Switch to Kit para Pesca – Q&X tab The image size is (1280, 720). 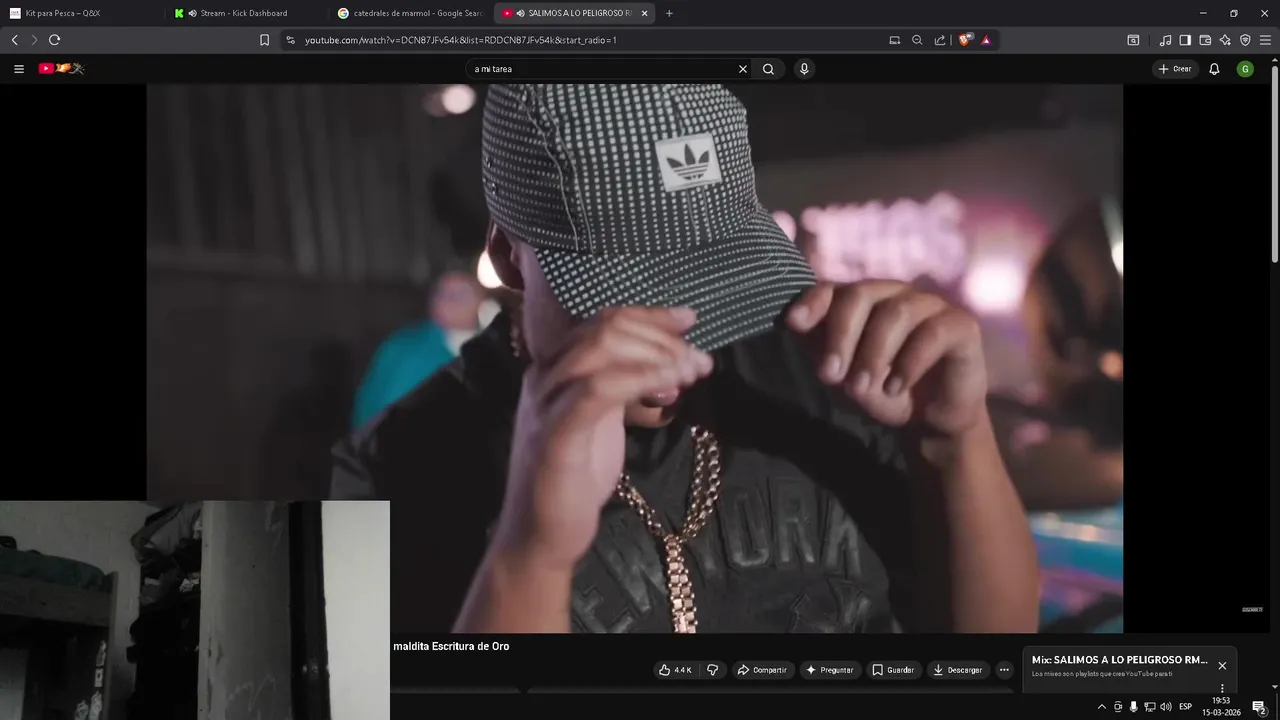pyautogui.click(x=80, y=13)
